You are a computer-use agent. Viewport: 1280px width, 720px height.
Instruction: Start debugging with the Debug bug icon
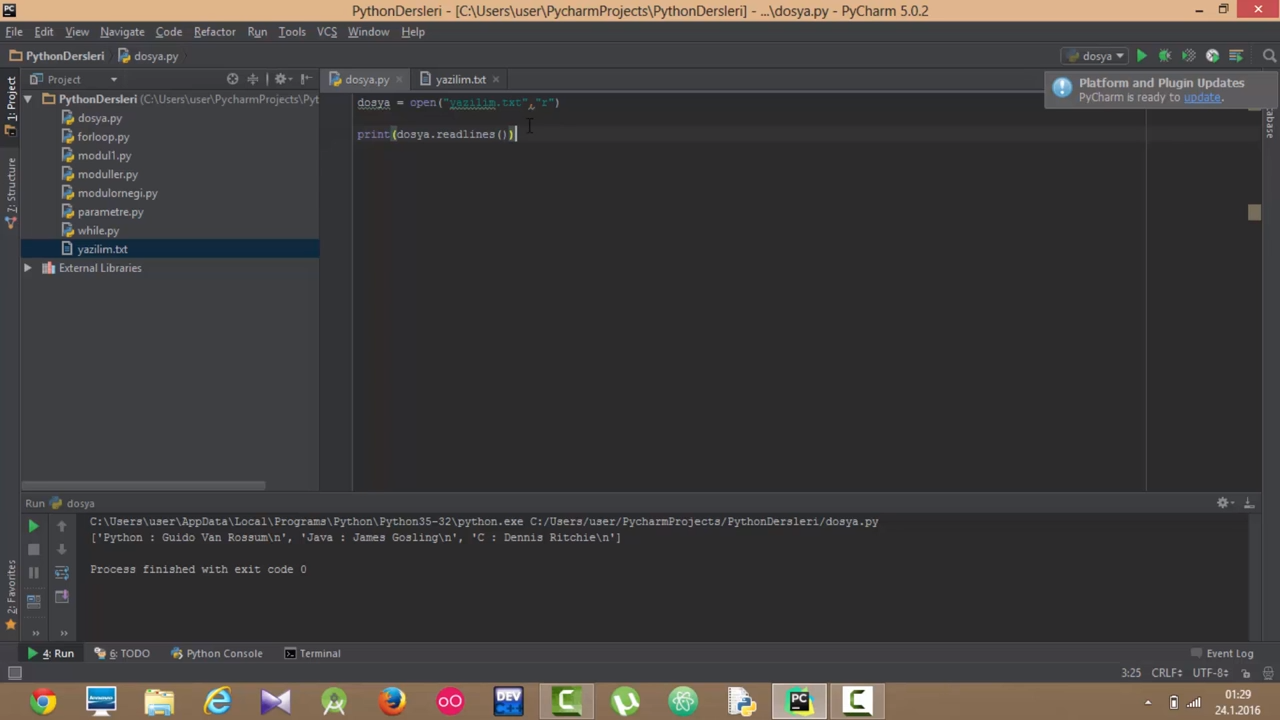click(x=1165, y=56)
